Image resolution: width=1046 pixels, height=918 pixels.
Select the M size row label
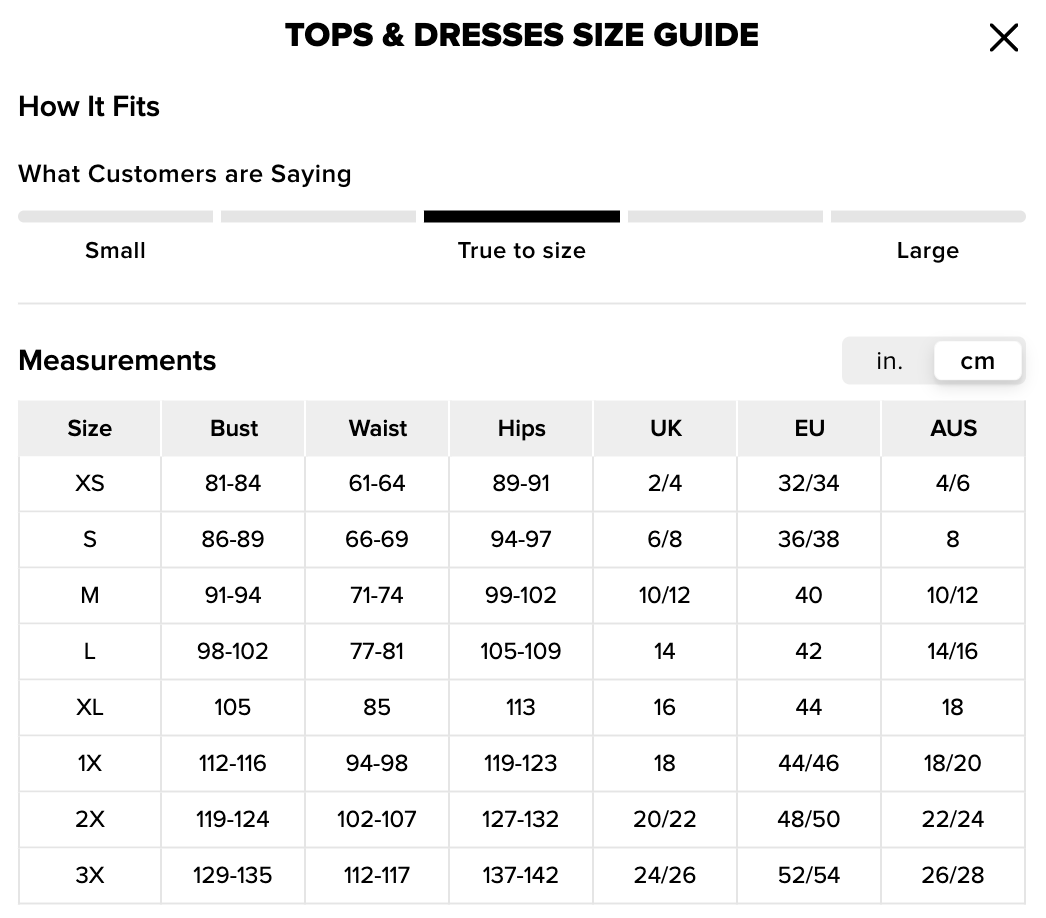[90, 596]
